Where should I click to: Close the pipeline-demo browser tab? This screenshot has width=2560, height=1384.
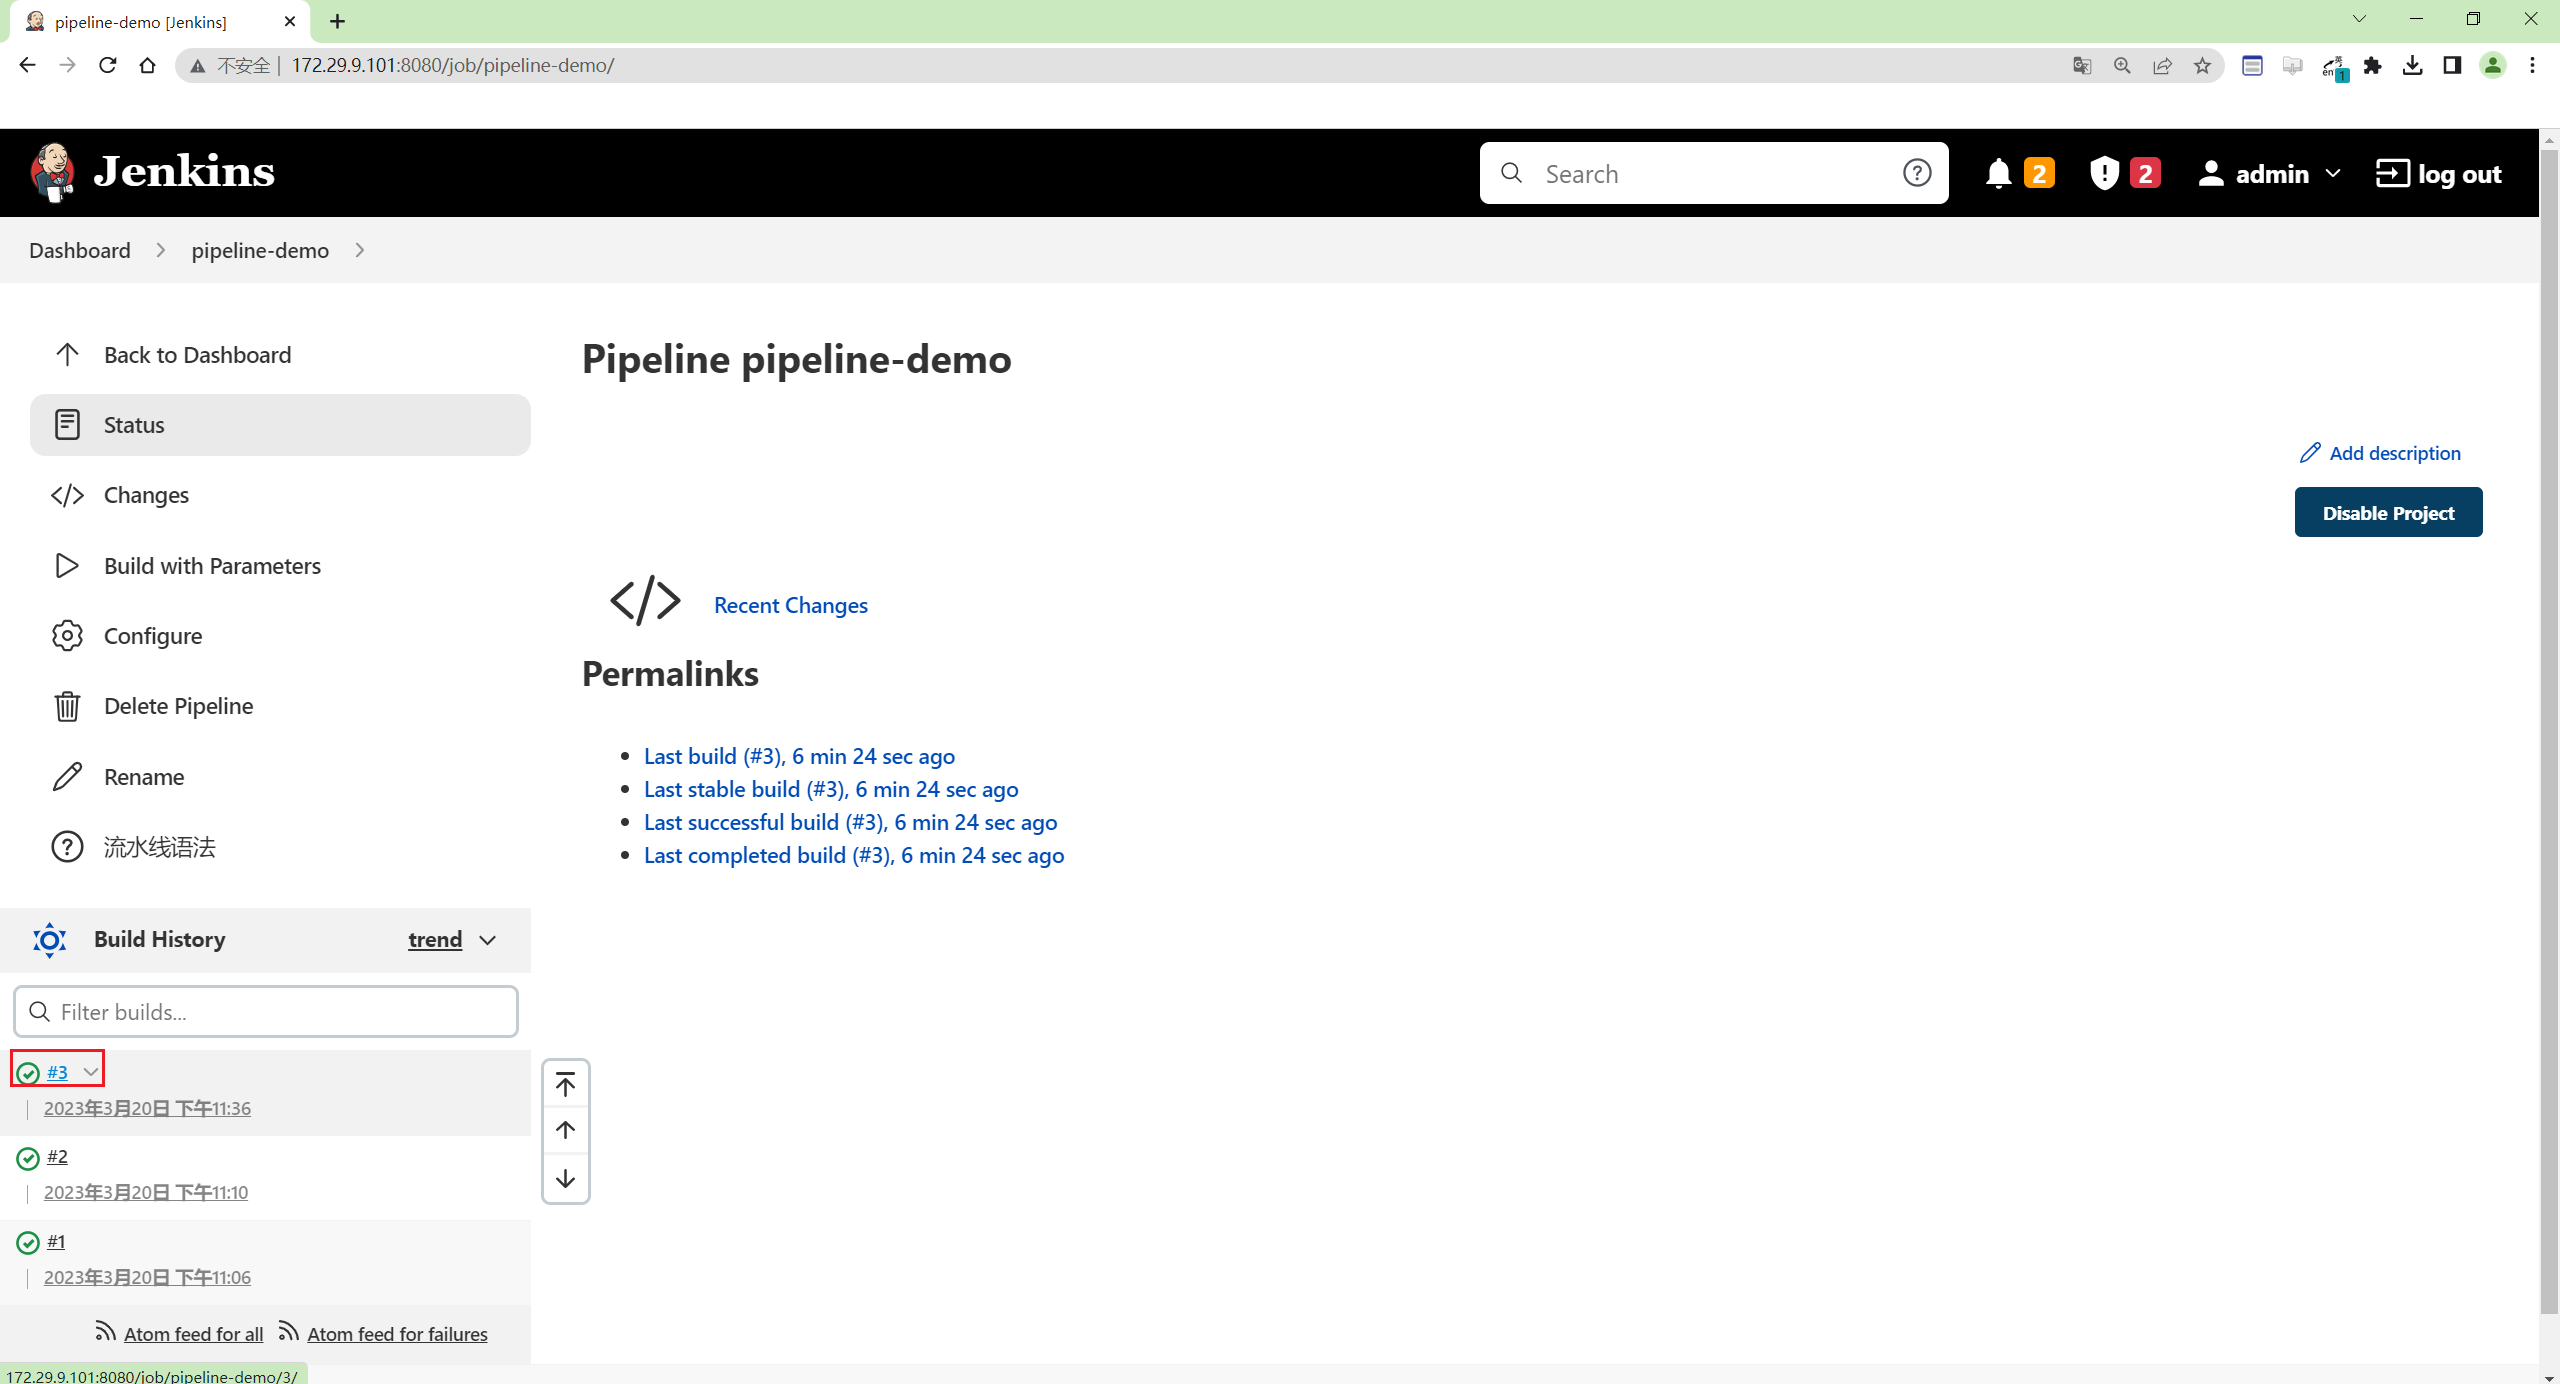(x=290, y=21)
